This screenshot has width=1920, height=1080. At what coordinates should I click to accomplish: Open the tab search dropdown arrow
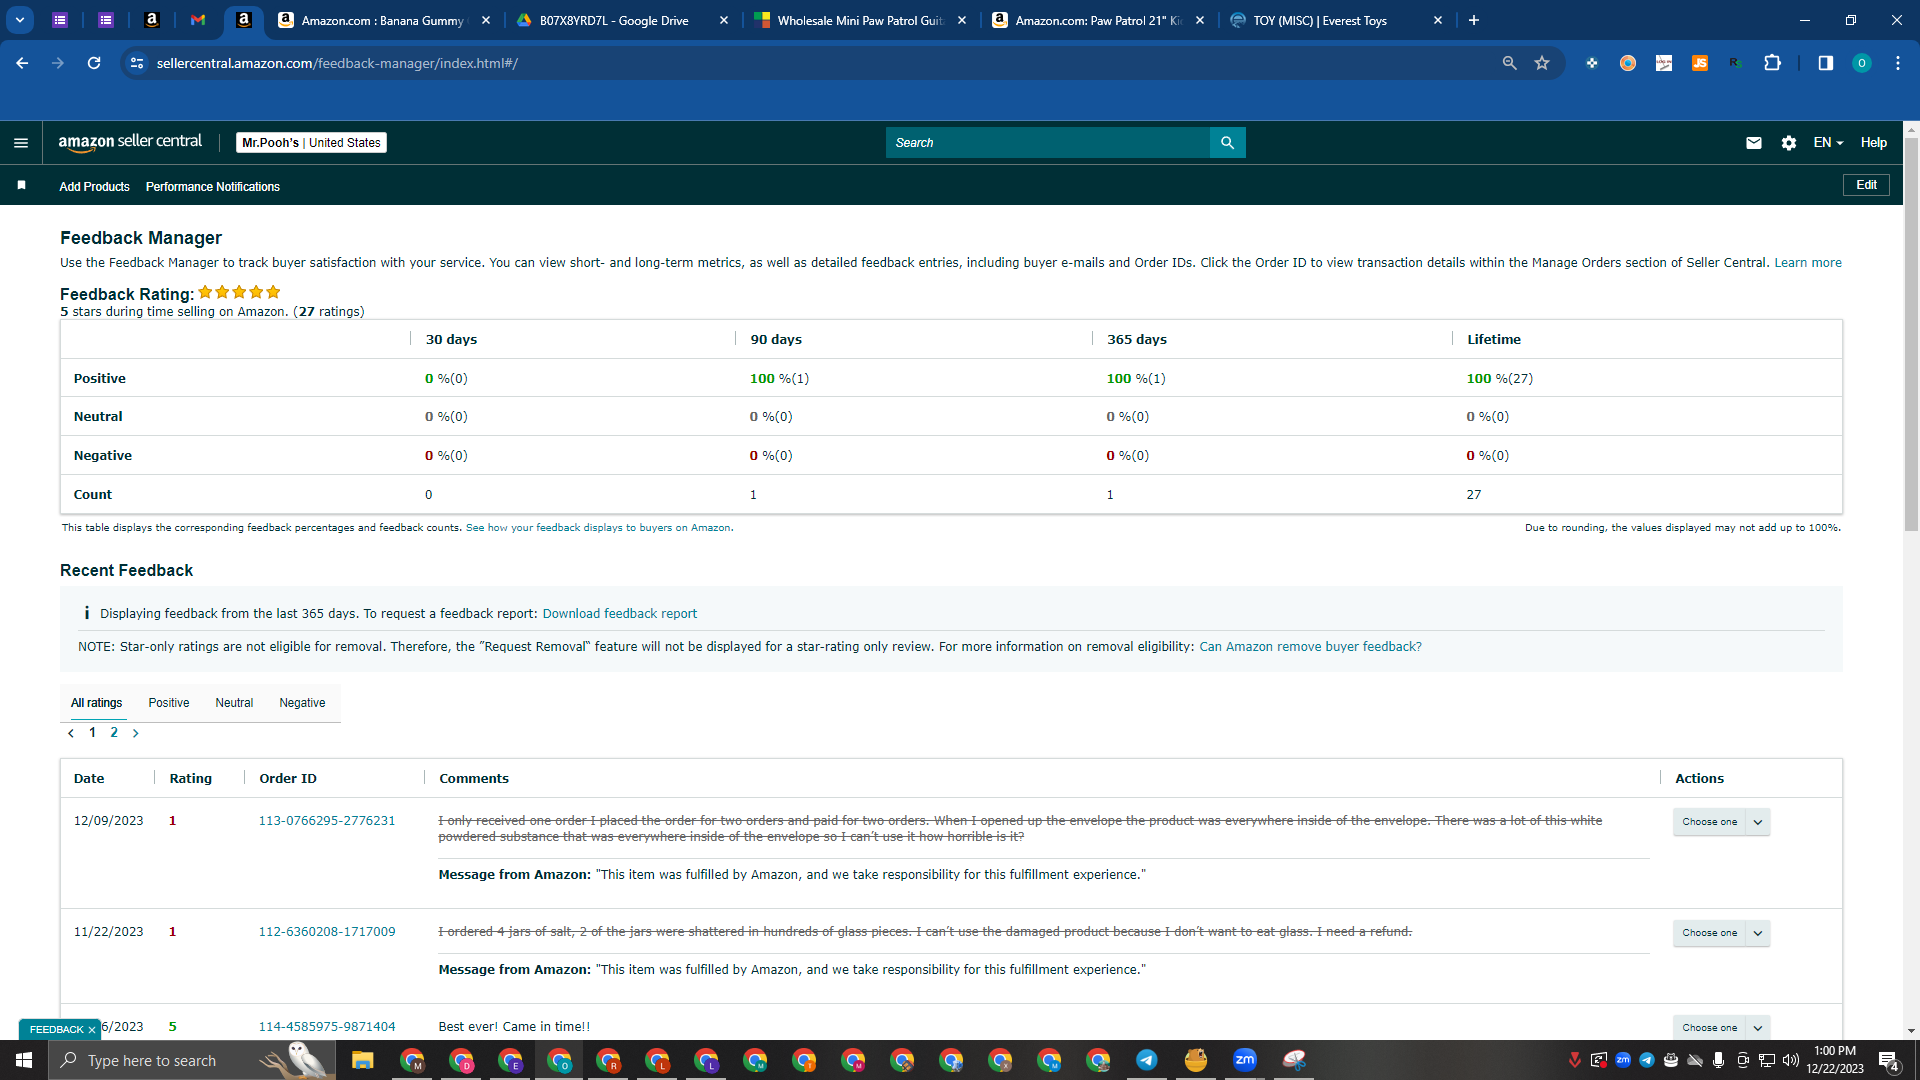click(x=20, y=20)
